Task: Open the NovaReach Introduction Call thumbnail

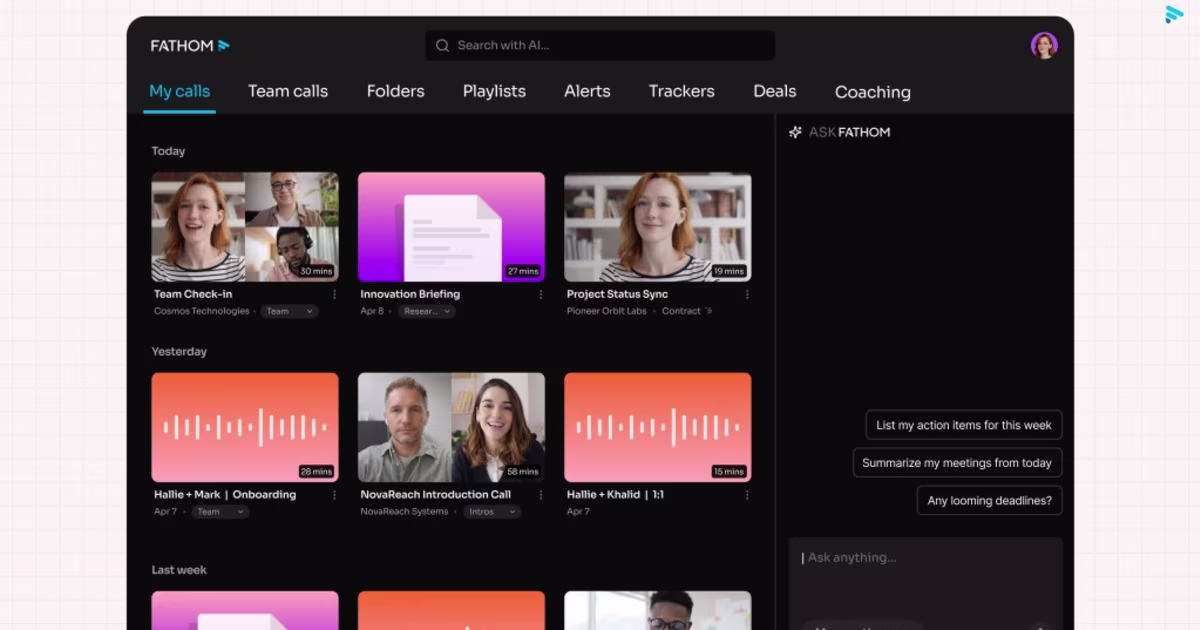Action: click(452, 428)
